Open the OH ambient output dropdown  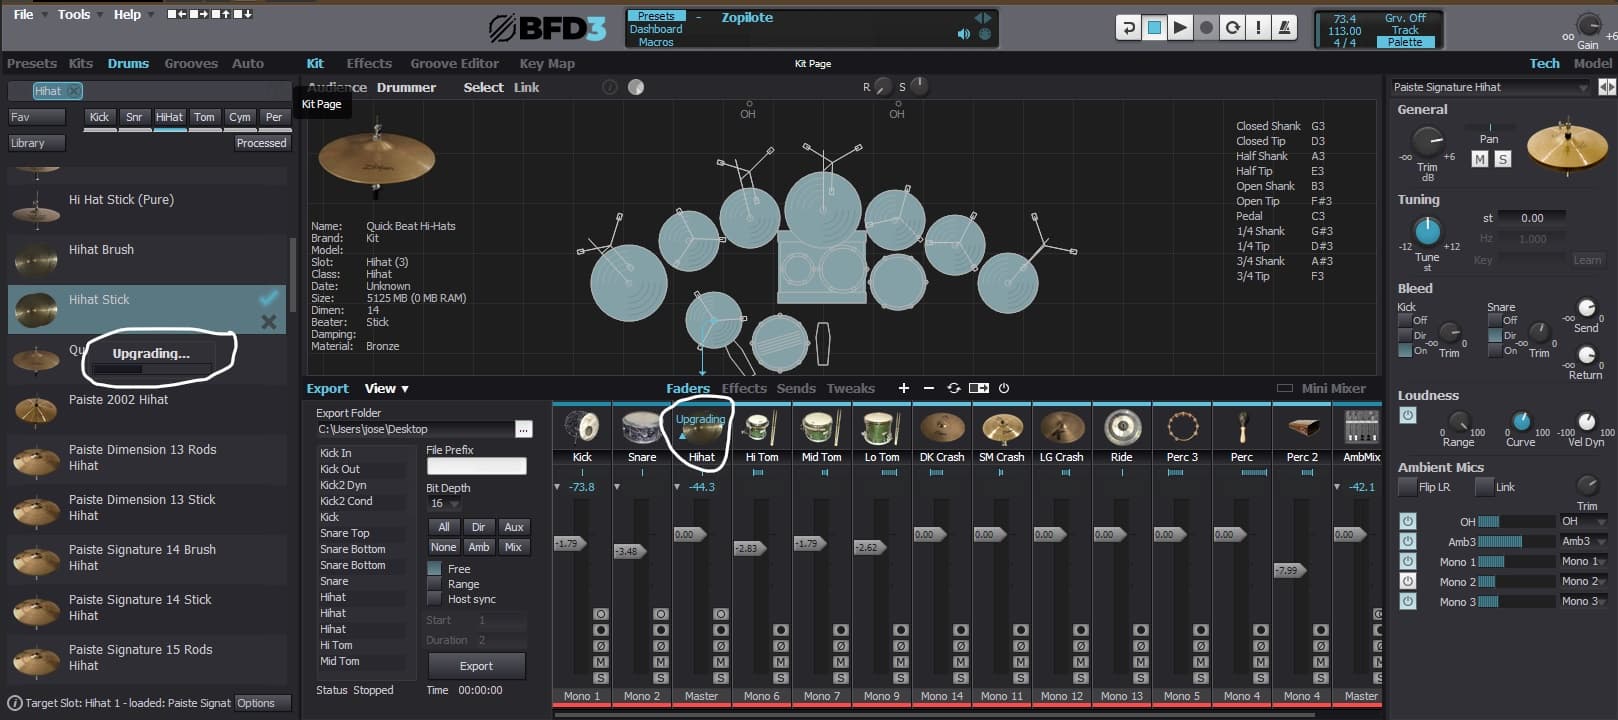point(1584,521)
